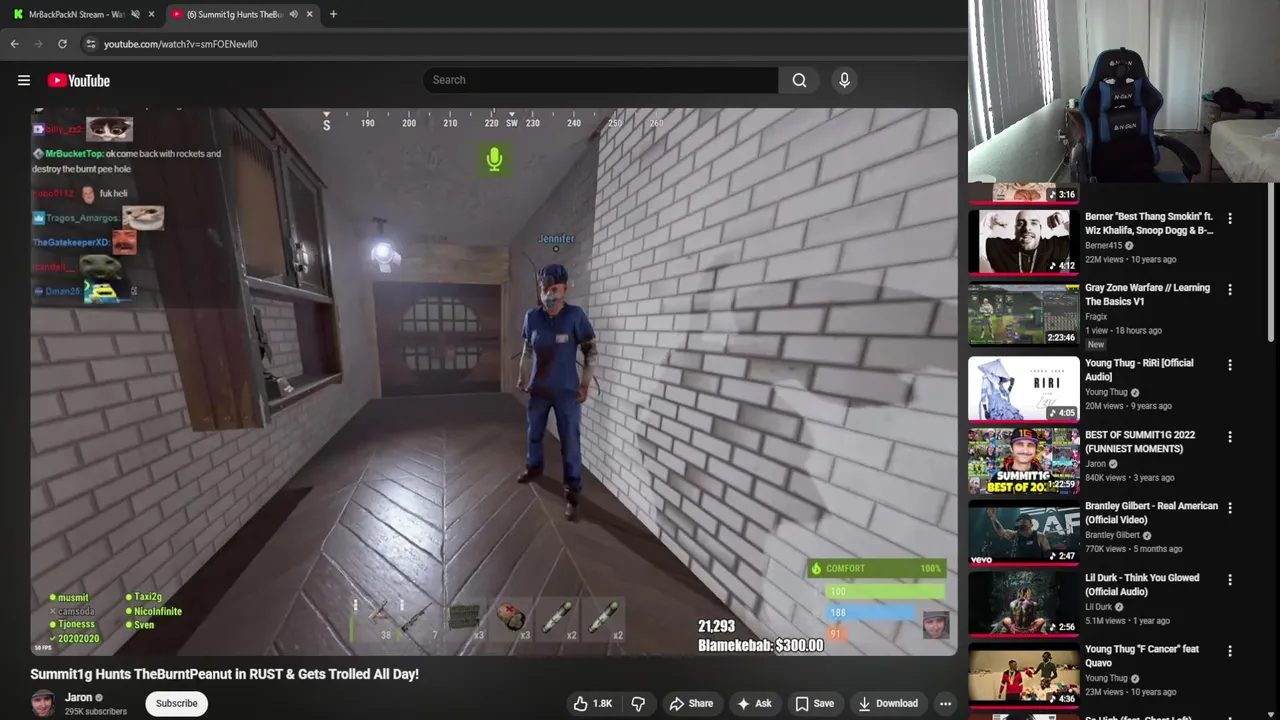The width and height of the screenshot is (1280, 720).
Task: Open Young Thug RiRi Official Audio title
Action: tap(1139, 369)
